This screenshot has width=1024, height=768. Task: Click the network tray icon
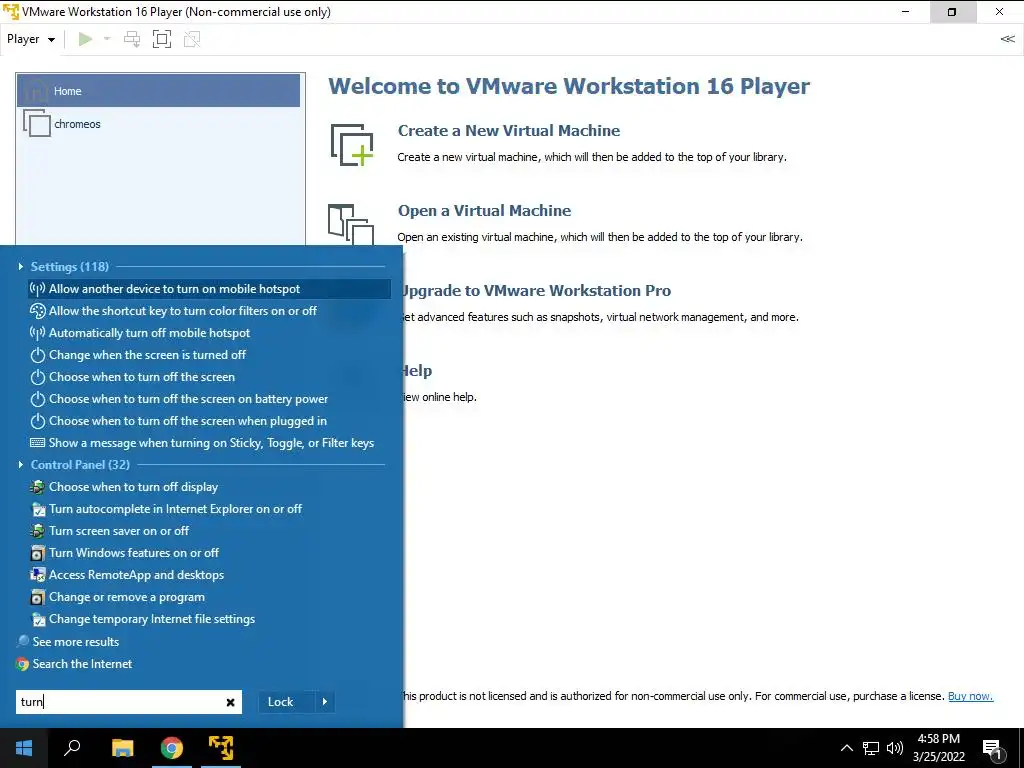871,748
